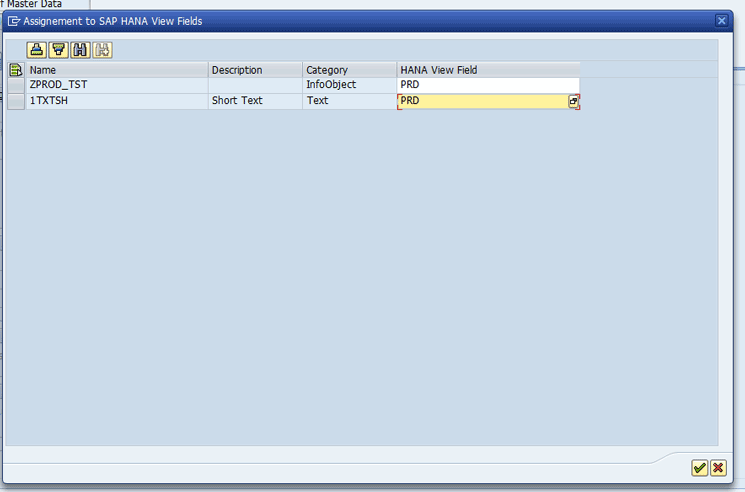Click the 1TXTSH name cell
The image size is (745, 492).
pyautogui.click(x=117, y=101)
